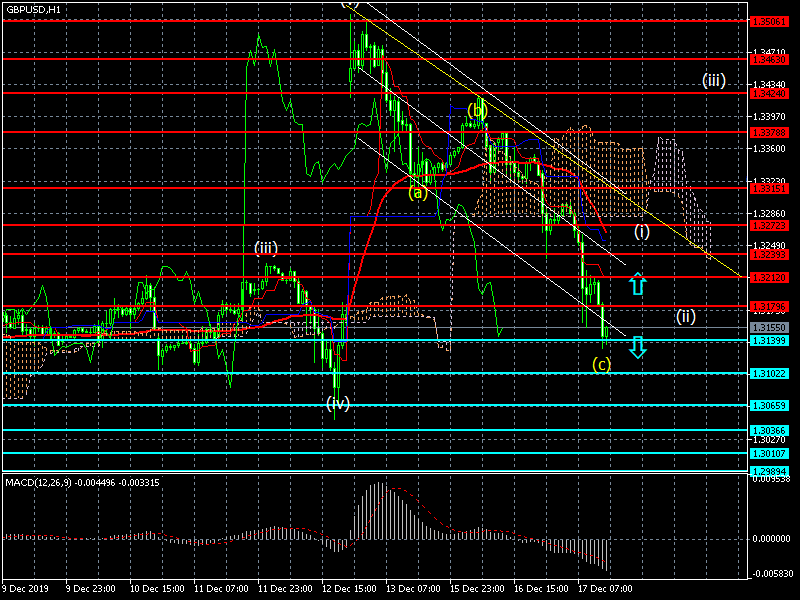Click the yellow (b) wave label
Image resolution: width=800 pixels, height=600 pixels.
click(x=478, y=110)
